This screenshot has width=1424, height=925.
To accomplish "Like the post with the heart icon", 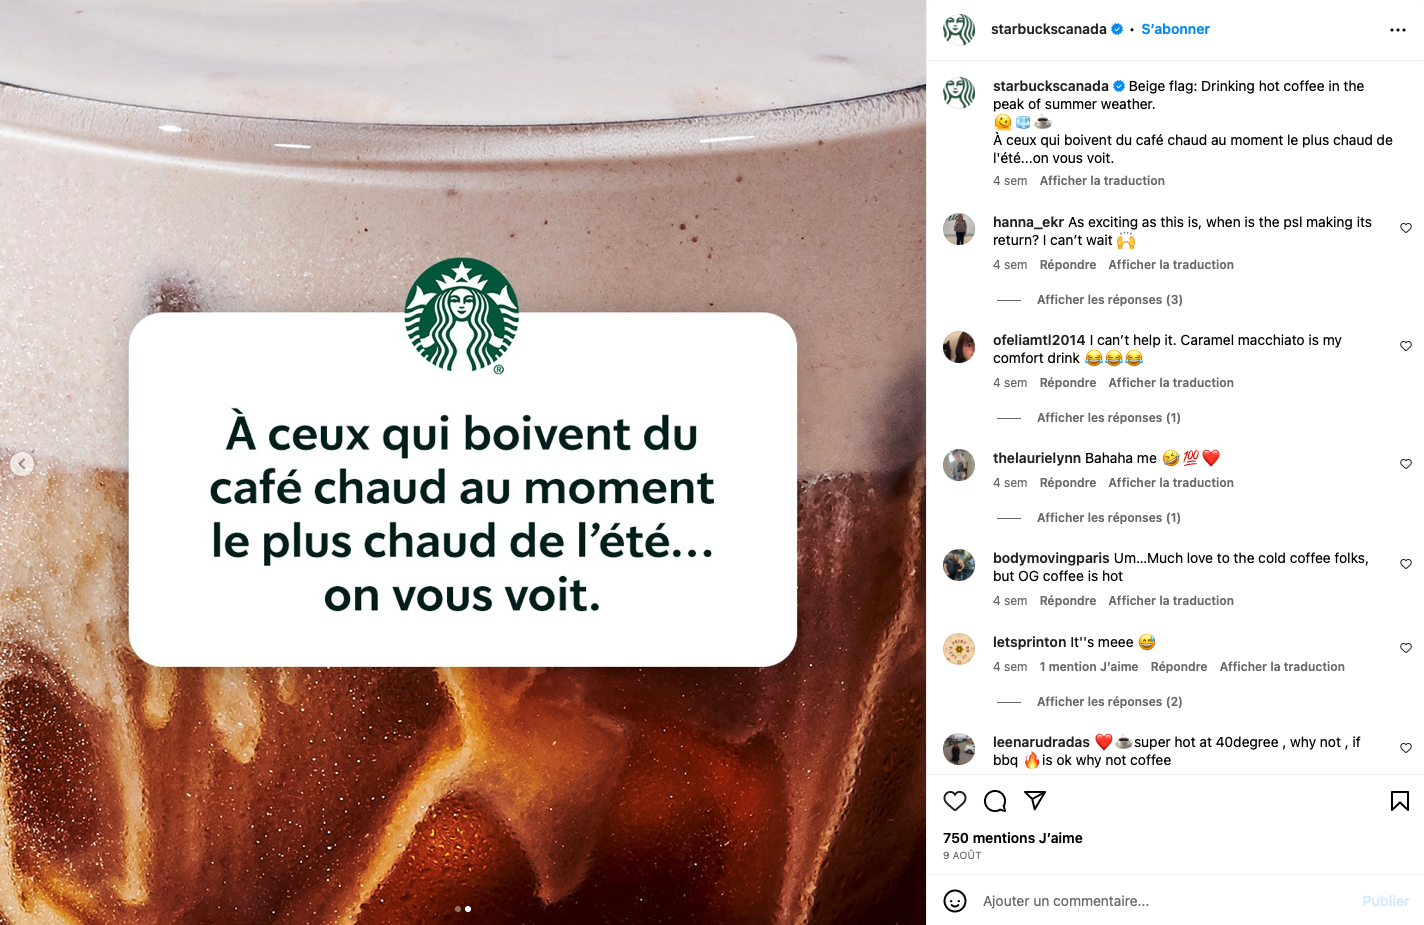I will 955,801.
